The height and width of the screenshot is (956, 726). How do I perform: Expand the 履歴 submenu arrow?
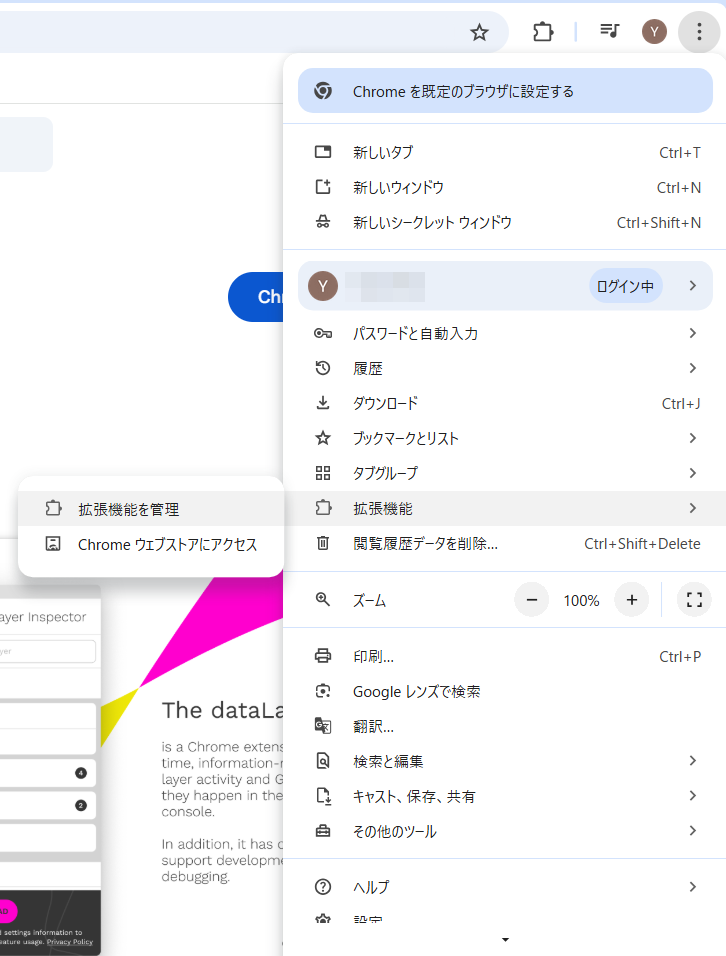click(x=692, y=368)
